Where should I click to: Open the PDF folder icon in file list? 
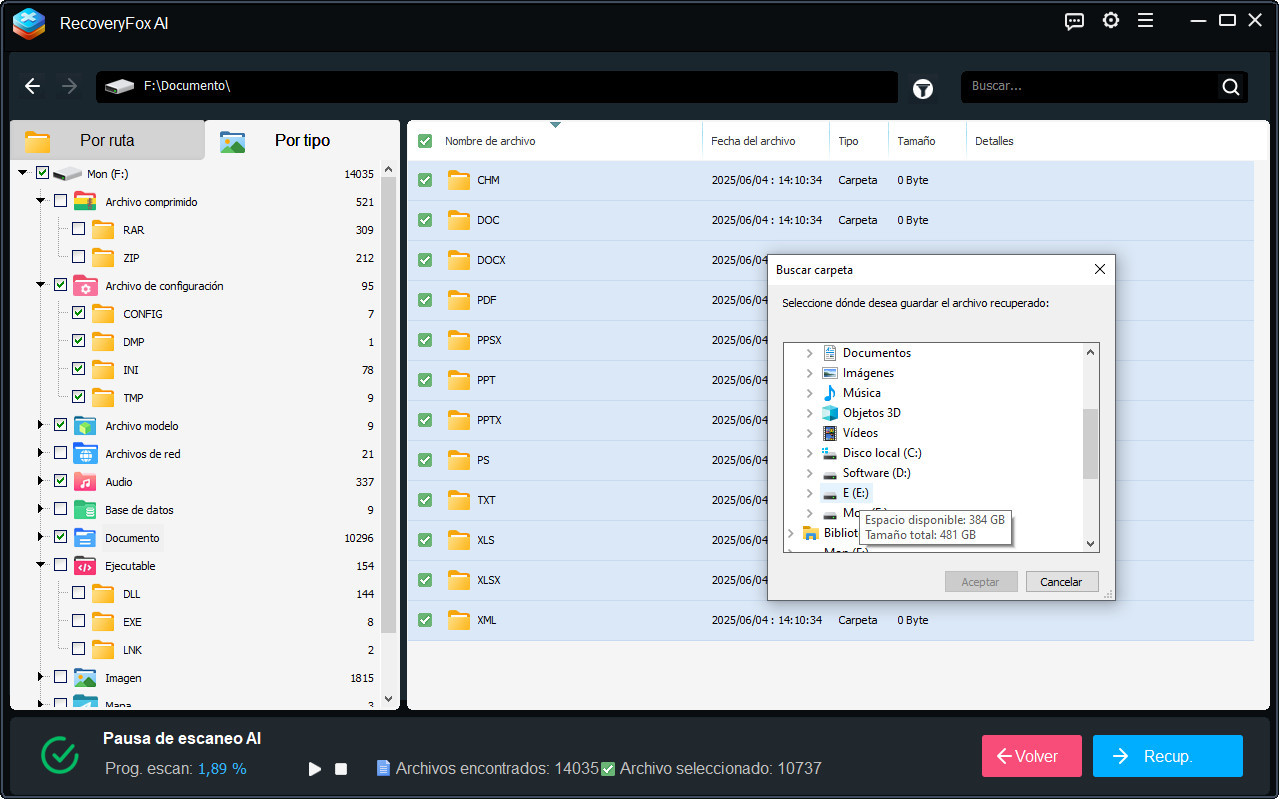(x=459, y=300)
